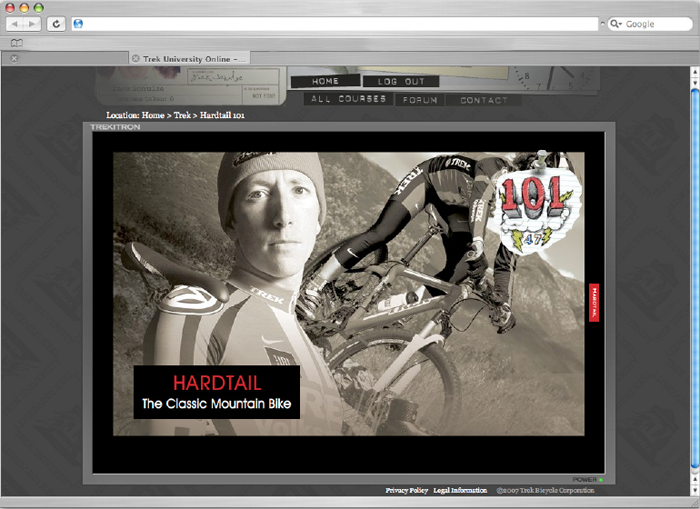The height and width of the screenshot is (509, 700).
Task: Open the Contact page
Action: coord(484,100)
